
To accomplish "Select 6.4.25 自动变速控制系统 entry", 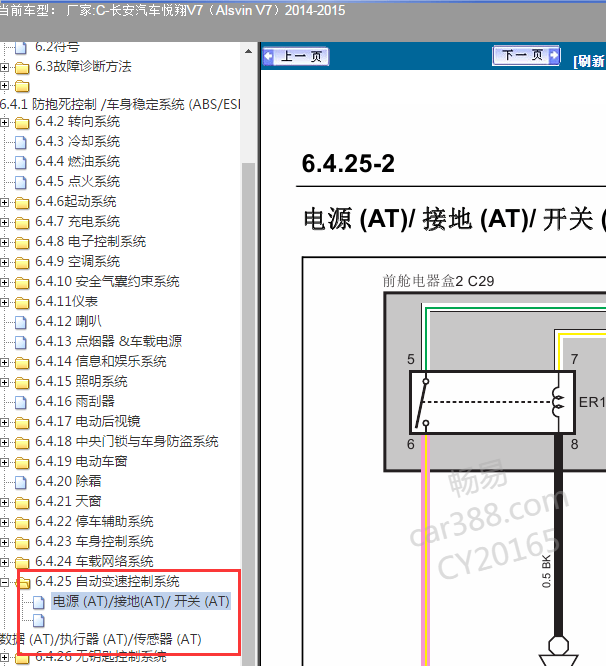I will pyautogui.click(x=107, y=581).
